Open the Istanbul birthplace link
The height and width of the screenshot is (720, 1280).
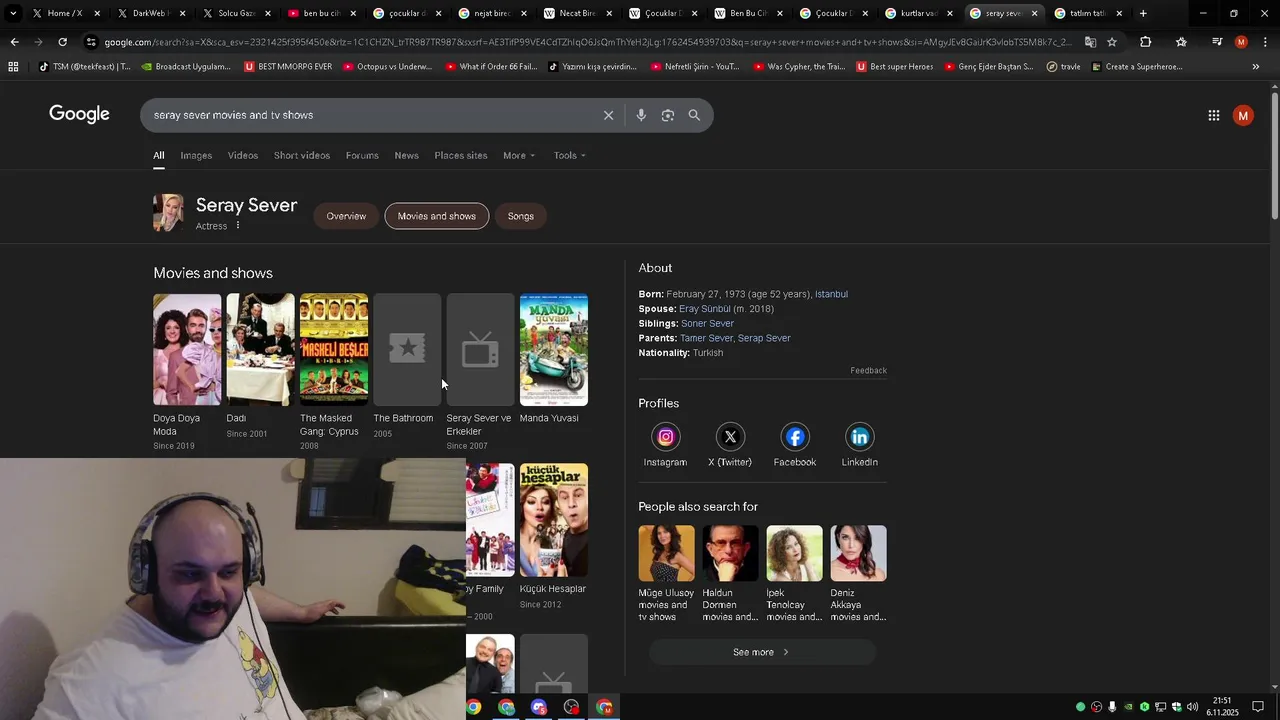coord(831,294)
